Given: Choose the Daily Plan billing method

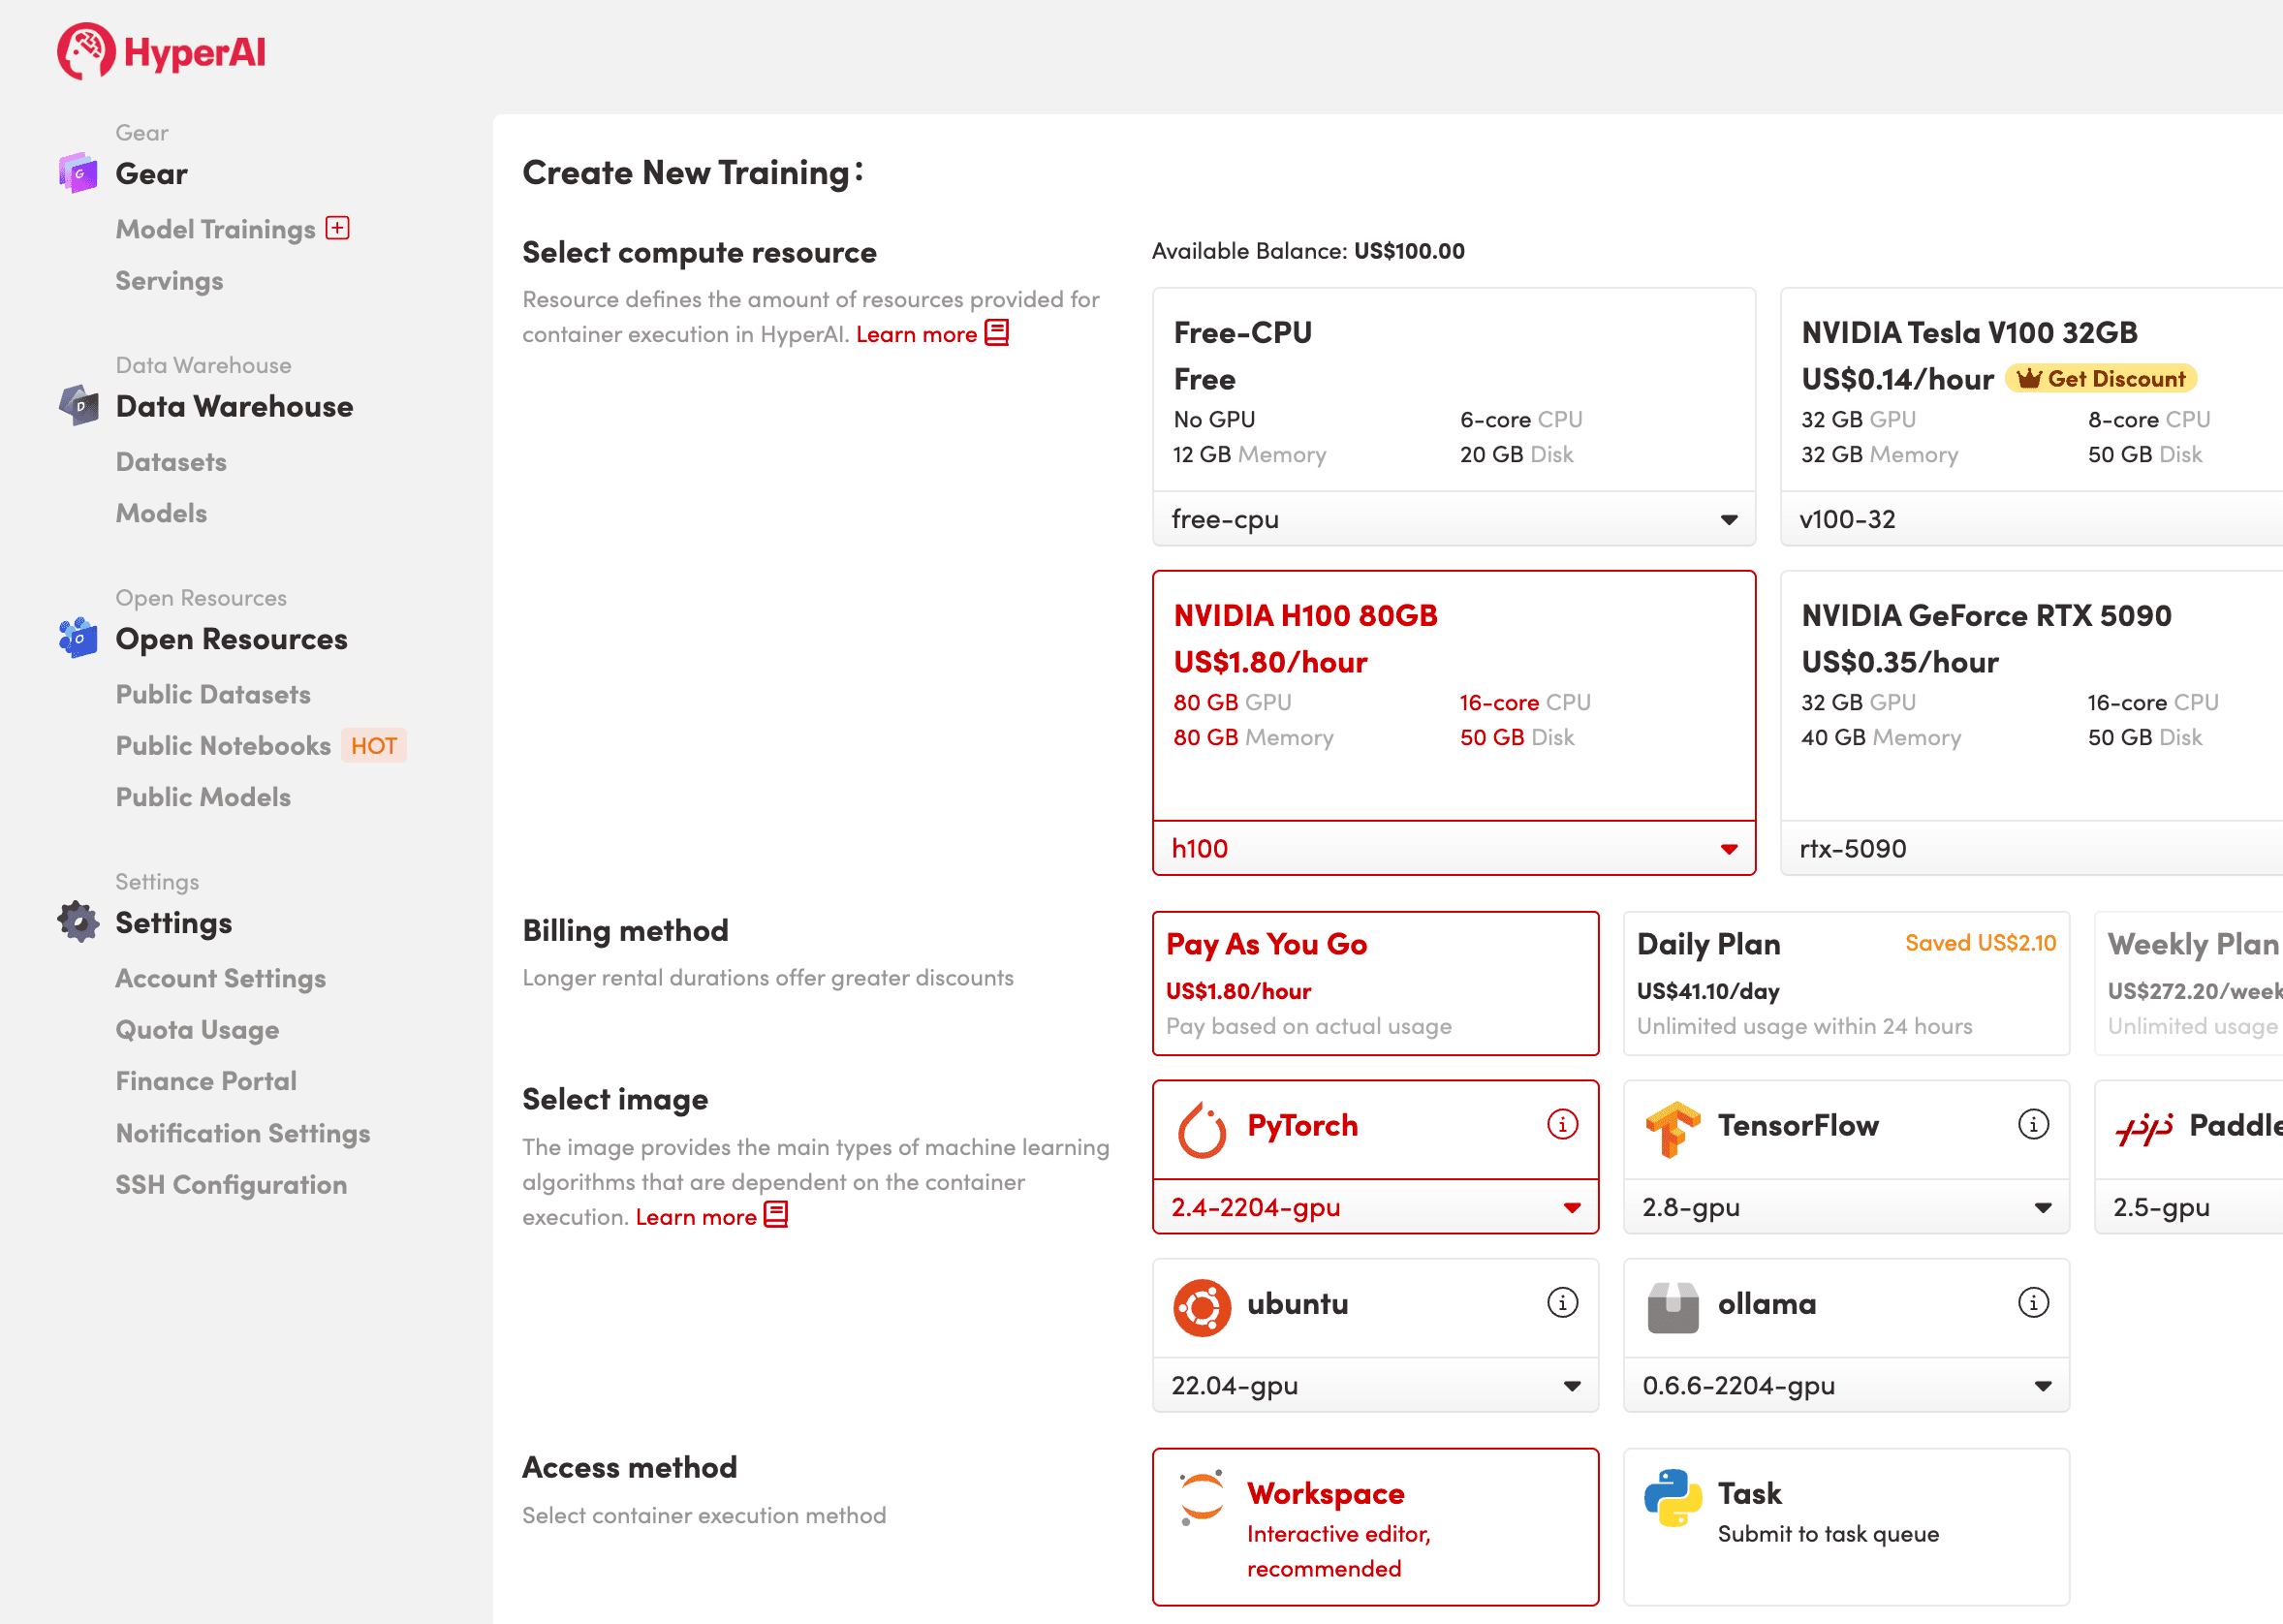Looking at the screenshot, I should 1845,983.
